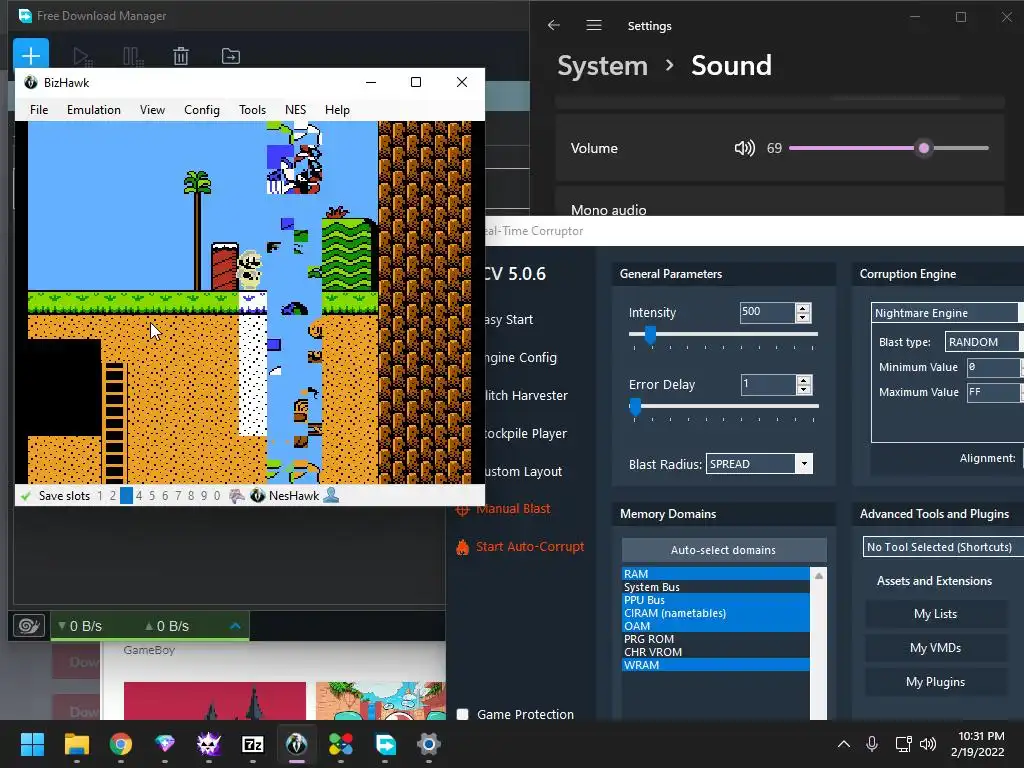The image size is (1024, 768).
Task: Select OAM in Memory Domains list
Action: 715,626
